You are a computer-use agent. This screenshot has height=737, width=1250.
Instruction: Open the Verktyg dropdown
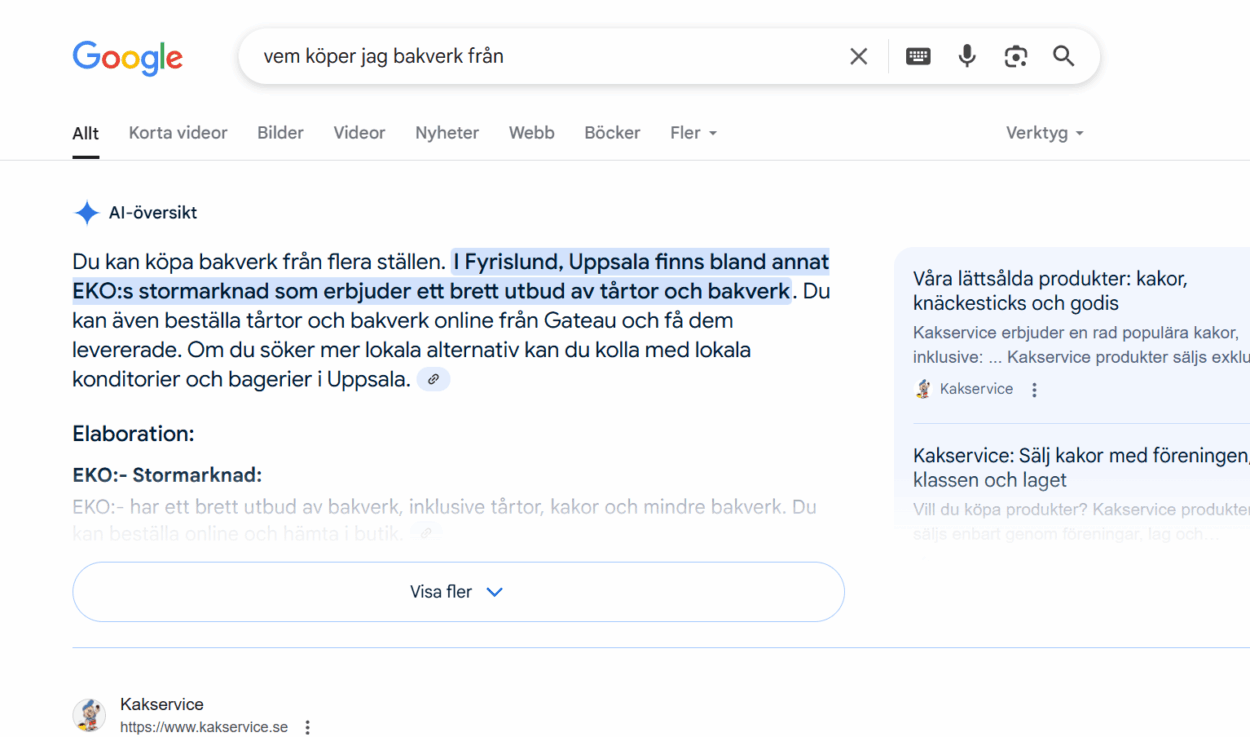pyautogui.click(x=1045, y=133)
